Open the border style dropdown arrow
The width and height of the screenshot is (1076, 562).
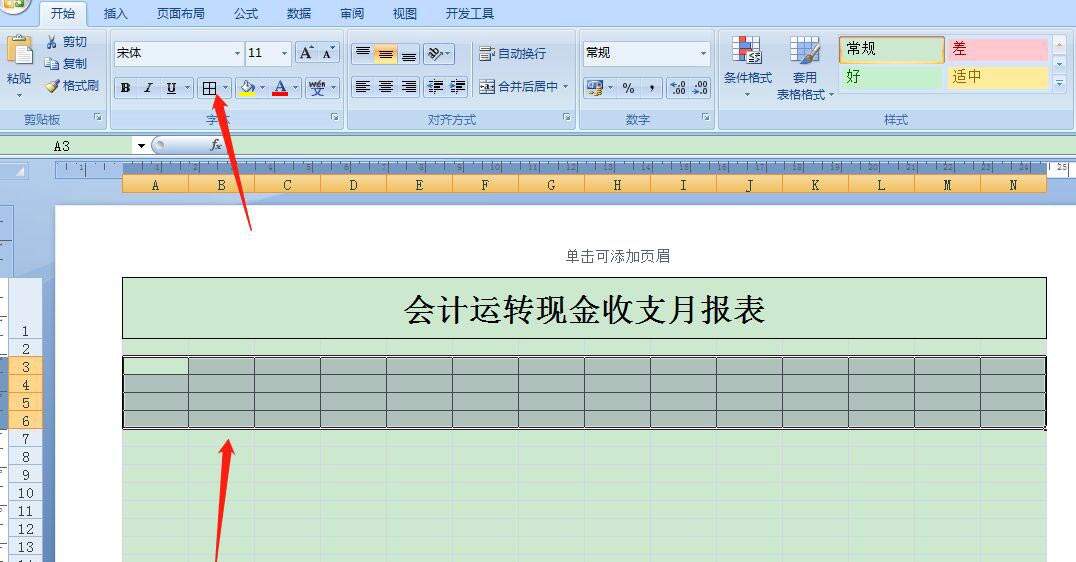click(225, 88)
